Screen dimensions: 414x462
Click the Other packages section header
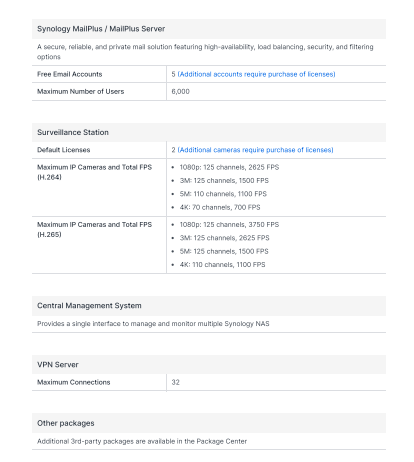point(66,423)
